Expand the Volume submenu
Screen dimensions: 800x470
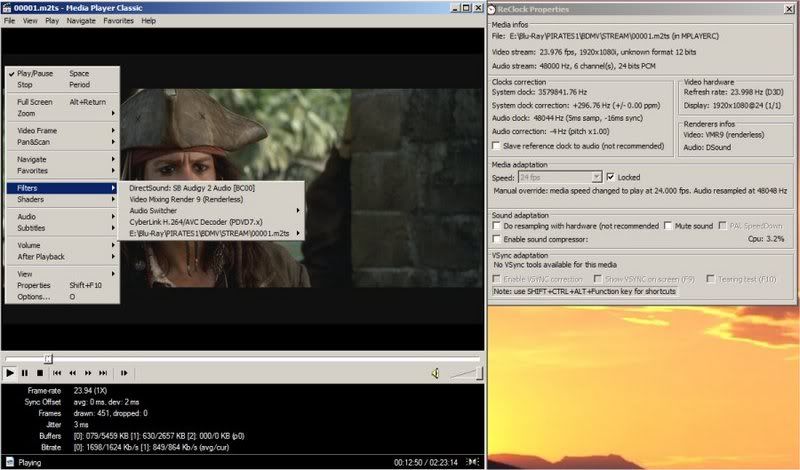63,245
